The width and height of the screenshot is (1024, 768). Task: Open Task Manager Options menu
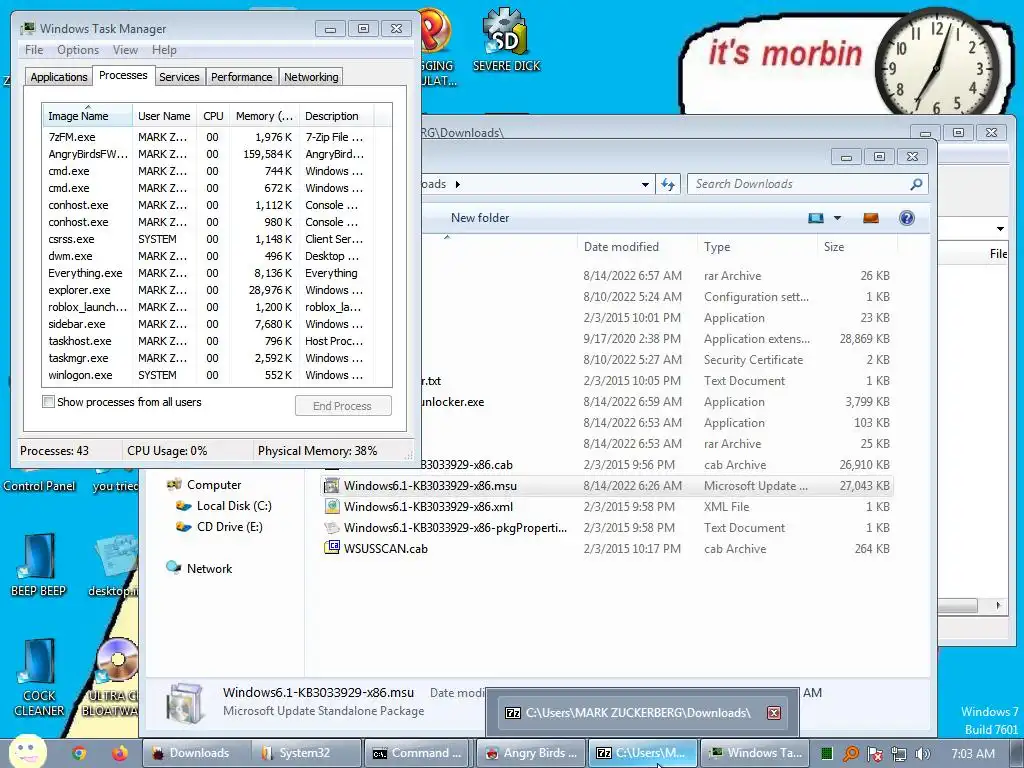78,50
